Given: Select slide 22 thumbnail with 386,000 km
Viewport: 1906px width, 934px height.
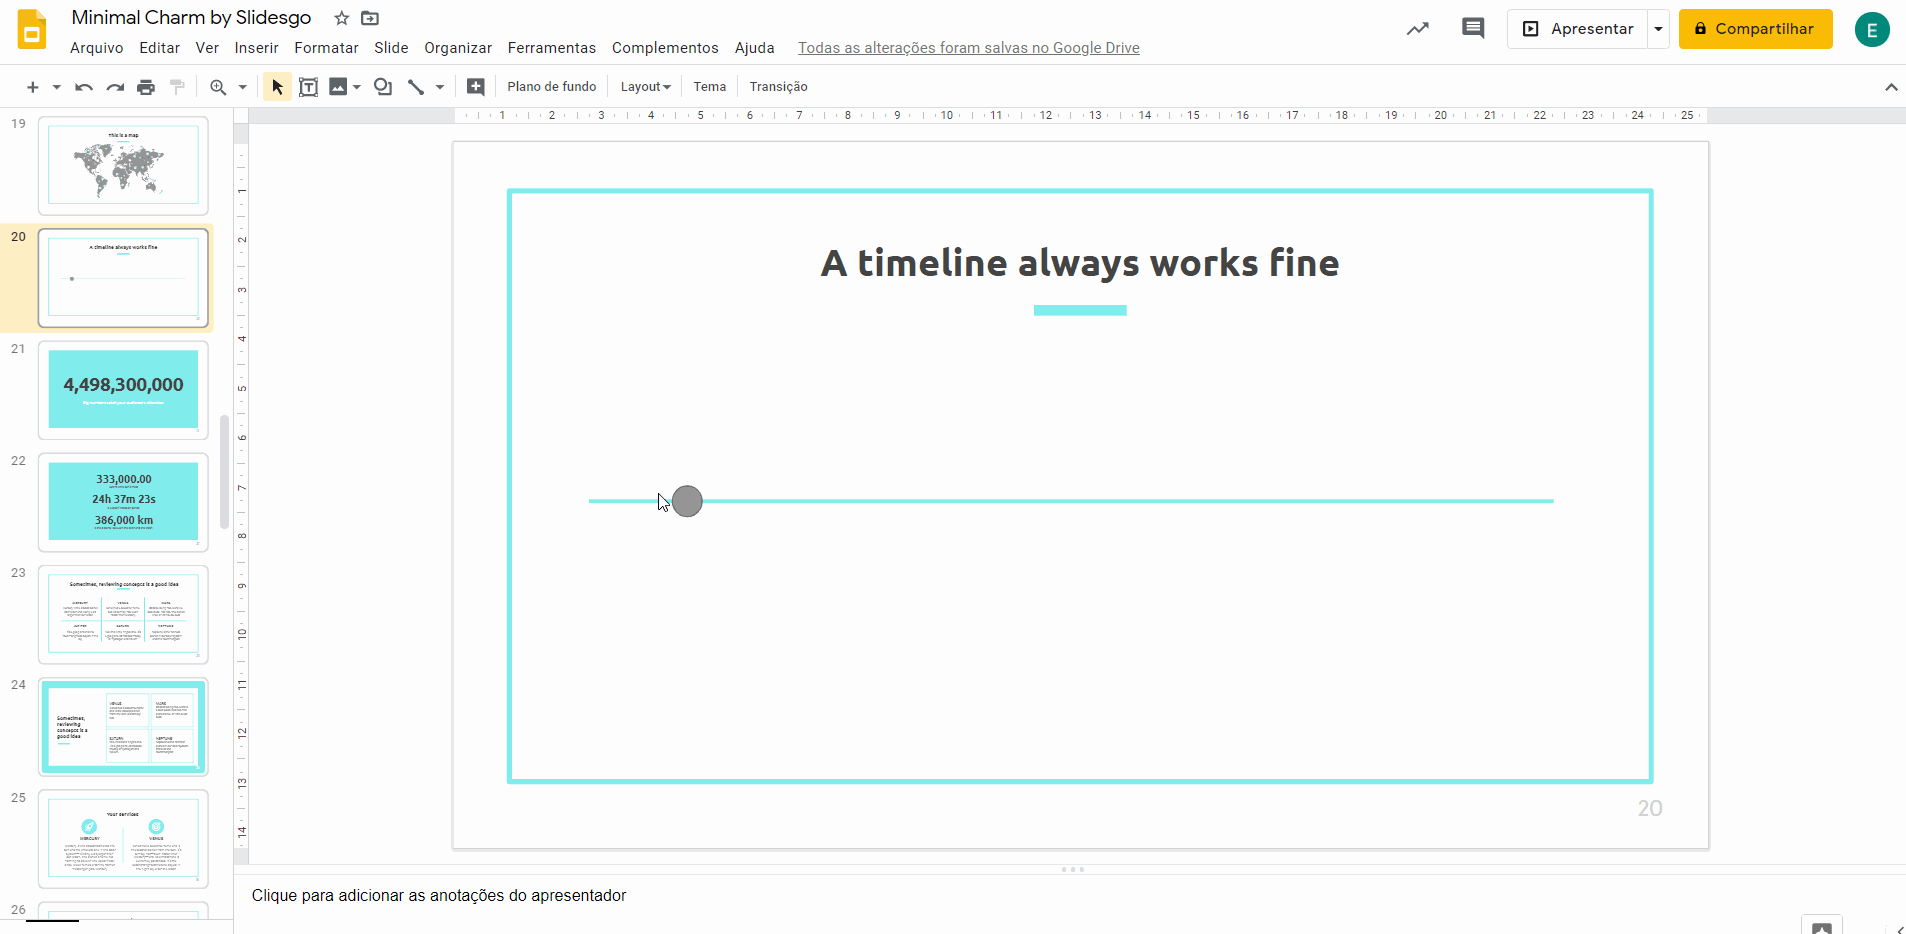Looking at the screenshot, I should 123,502.
